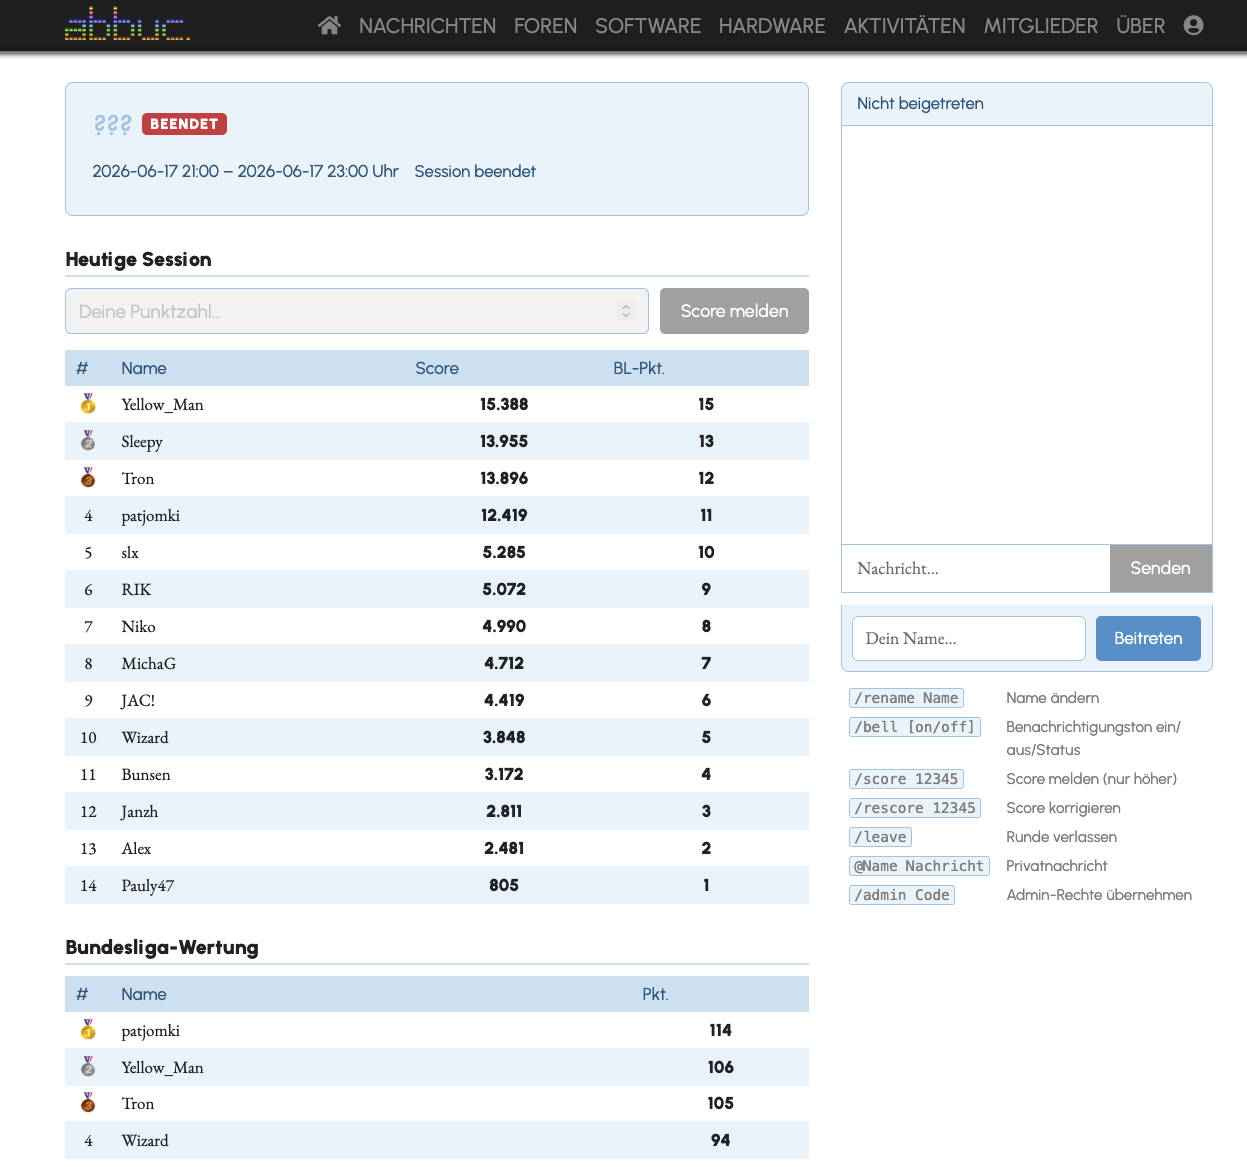Adjust the score field stepper arrows

pyautogui.click(x=626, y=311)
